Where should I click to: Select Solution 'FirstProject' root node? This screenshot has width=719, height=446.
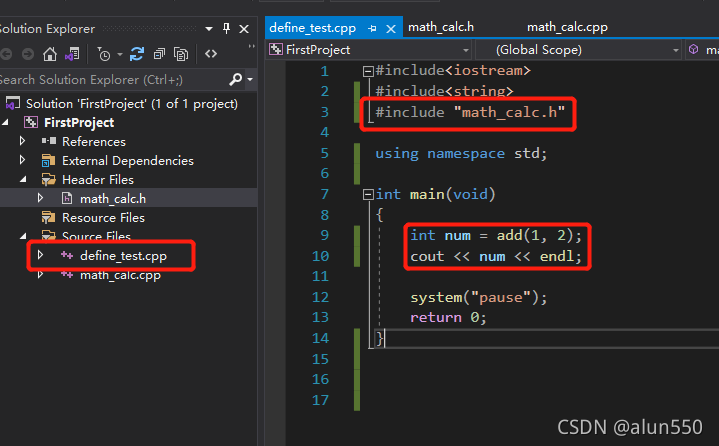pos(132,104)
